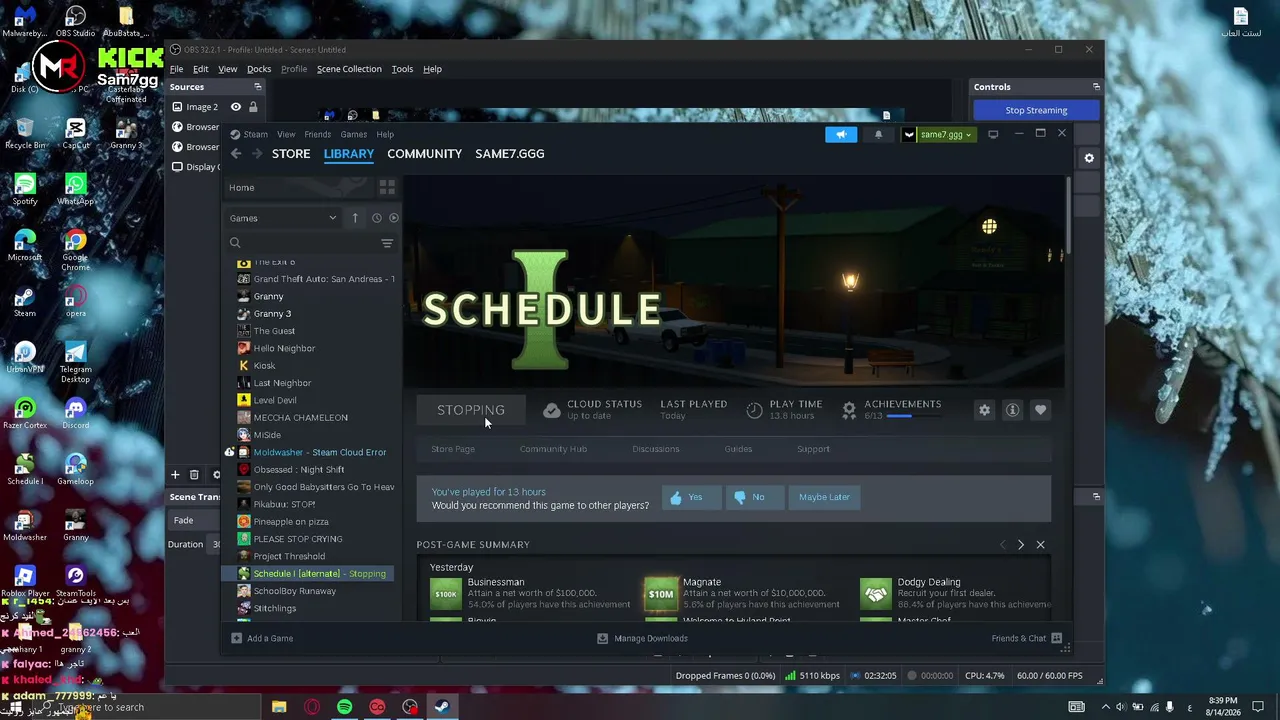Toggle visibility of Image 2 source
This screenshot has width=1280, height=720.
tap(236, 107)
